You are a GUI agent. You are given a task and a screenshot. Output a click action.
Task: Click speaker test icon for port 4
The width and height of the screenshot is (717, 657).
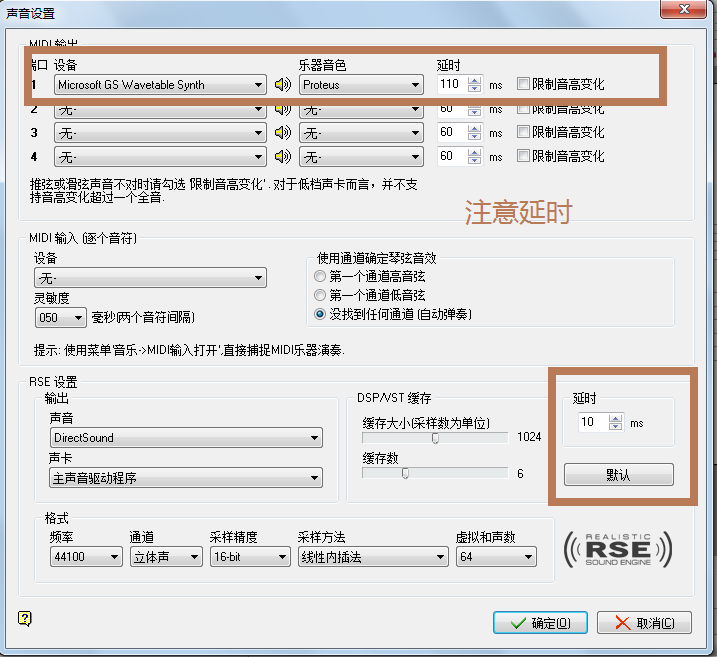[283, 156]
